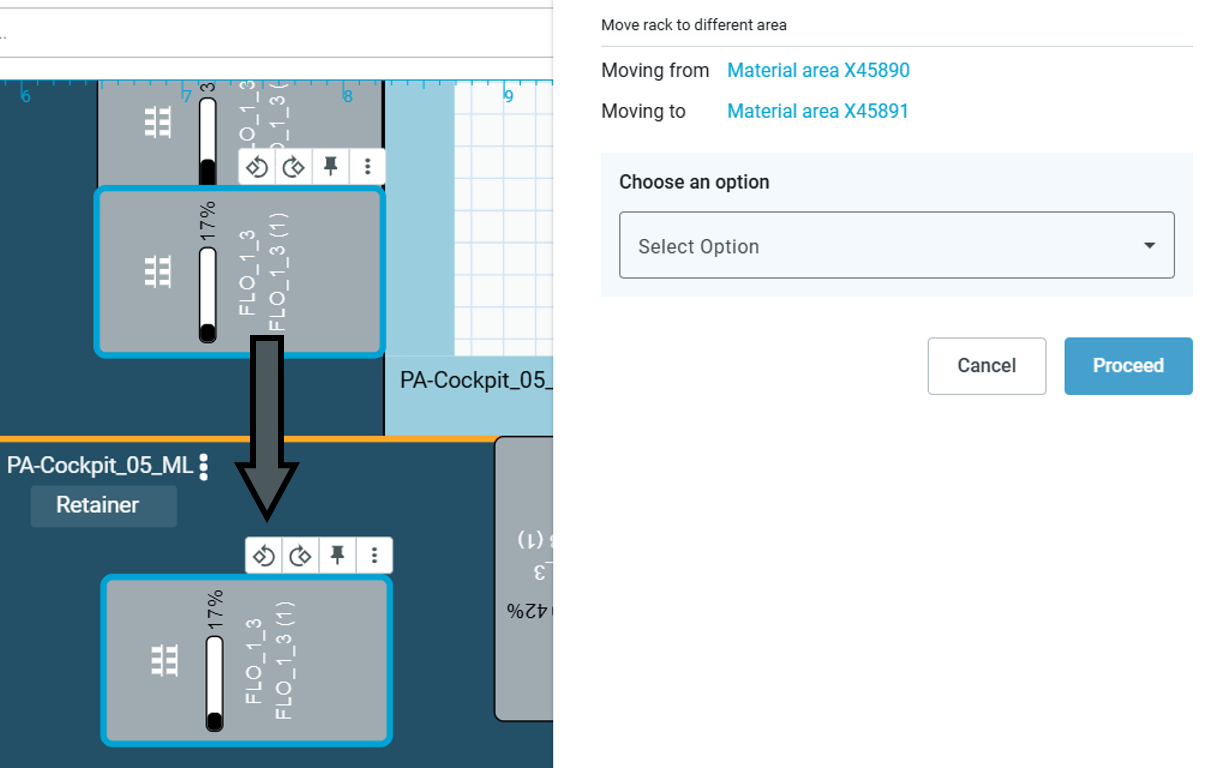
Task: Toggle pin on the rack below the arrow
Action: pyautogui.click(x=338, y=555)
